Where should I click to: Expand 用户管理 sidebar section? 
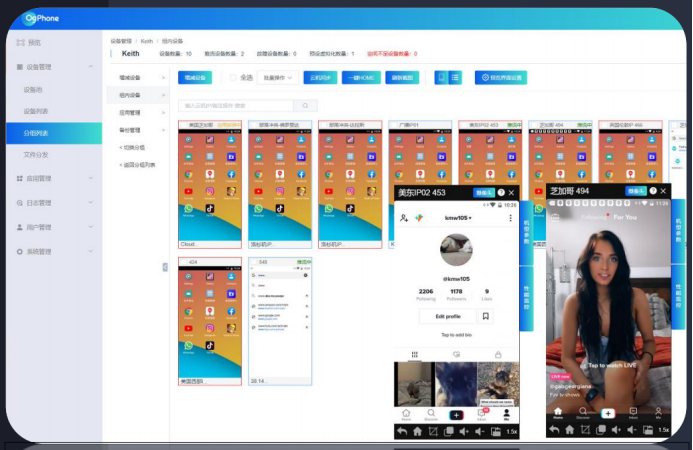(91, 227)
